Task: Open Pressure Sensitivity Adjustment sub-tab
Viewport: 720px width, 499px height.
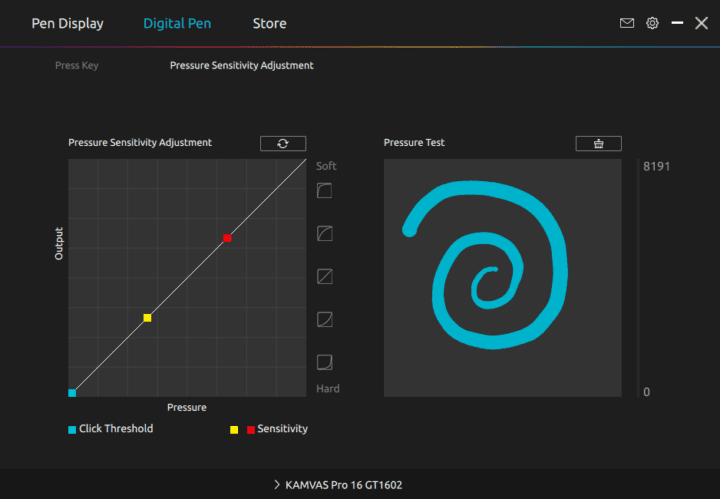Action: coord(241,66)
